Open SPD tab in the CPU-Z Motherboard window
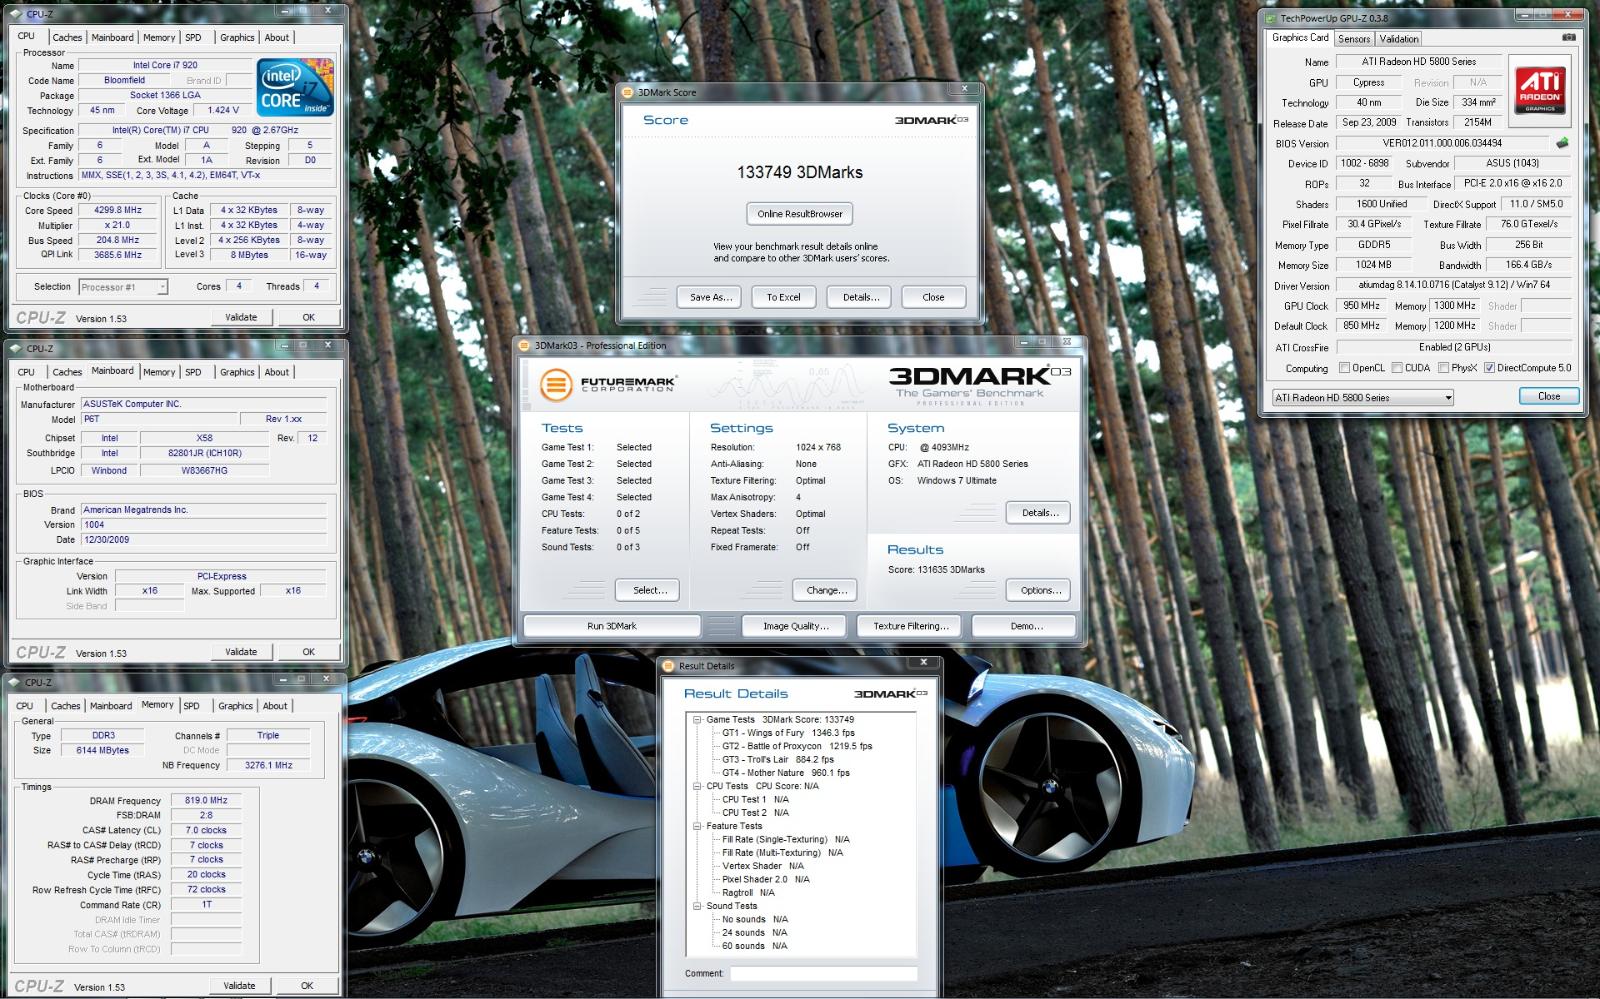The height and width of the screenshot is (999, 1600). point(193,372)
